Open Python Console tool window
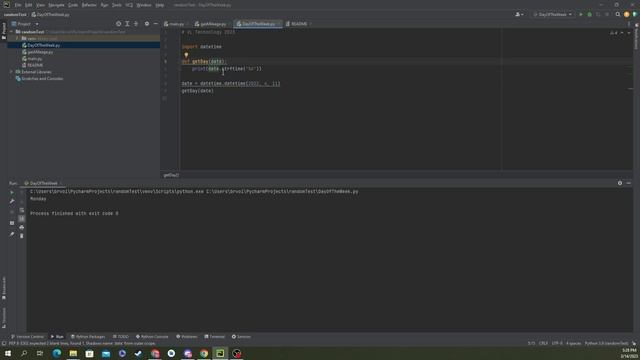 (x=152, y=337)
